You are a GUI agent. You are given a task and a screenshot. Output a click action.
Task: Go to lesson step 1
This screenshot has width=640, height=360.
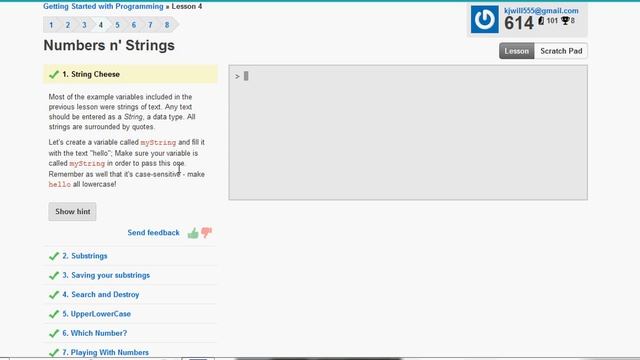tap(51, 25)
